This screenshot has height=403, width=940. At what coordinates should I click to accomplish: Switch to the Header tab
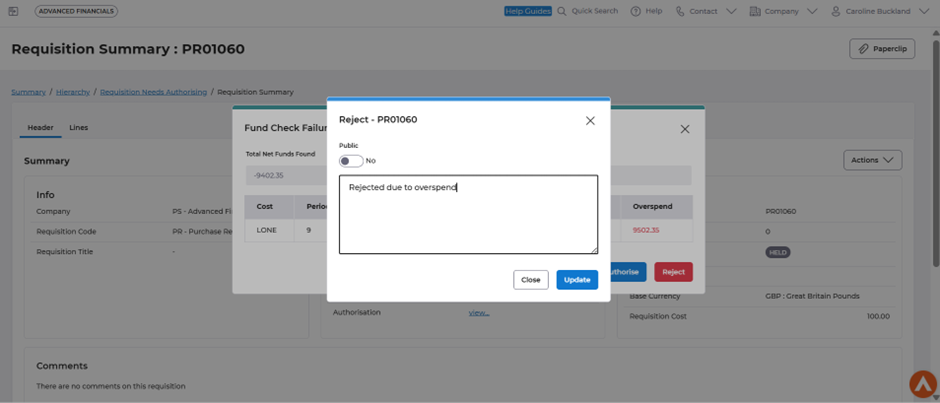point(40,127)
